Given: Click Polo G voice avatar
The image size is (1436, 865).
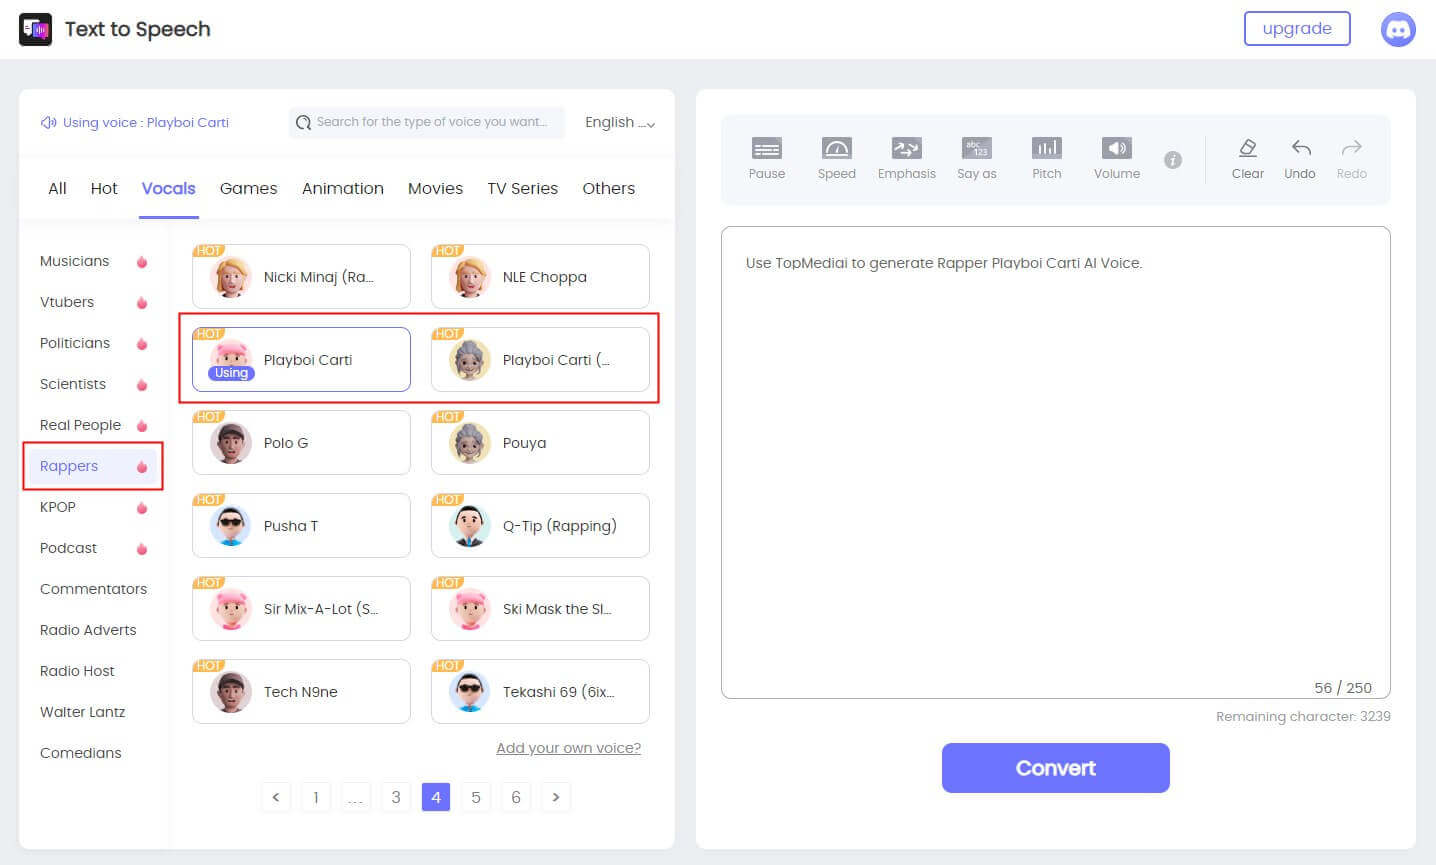Looking at the screenshot, I should point(231,443).
